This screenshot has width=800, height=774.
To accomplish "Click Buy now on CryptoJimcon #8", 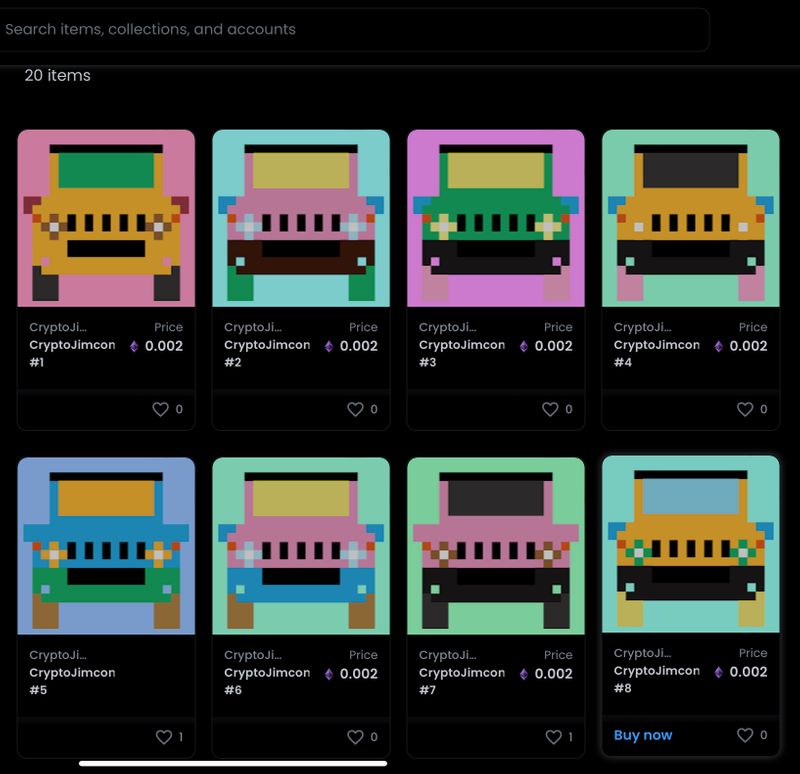I will [643, 735].
